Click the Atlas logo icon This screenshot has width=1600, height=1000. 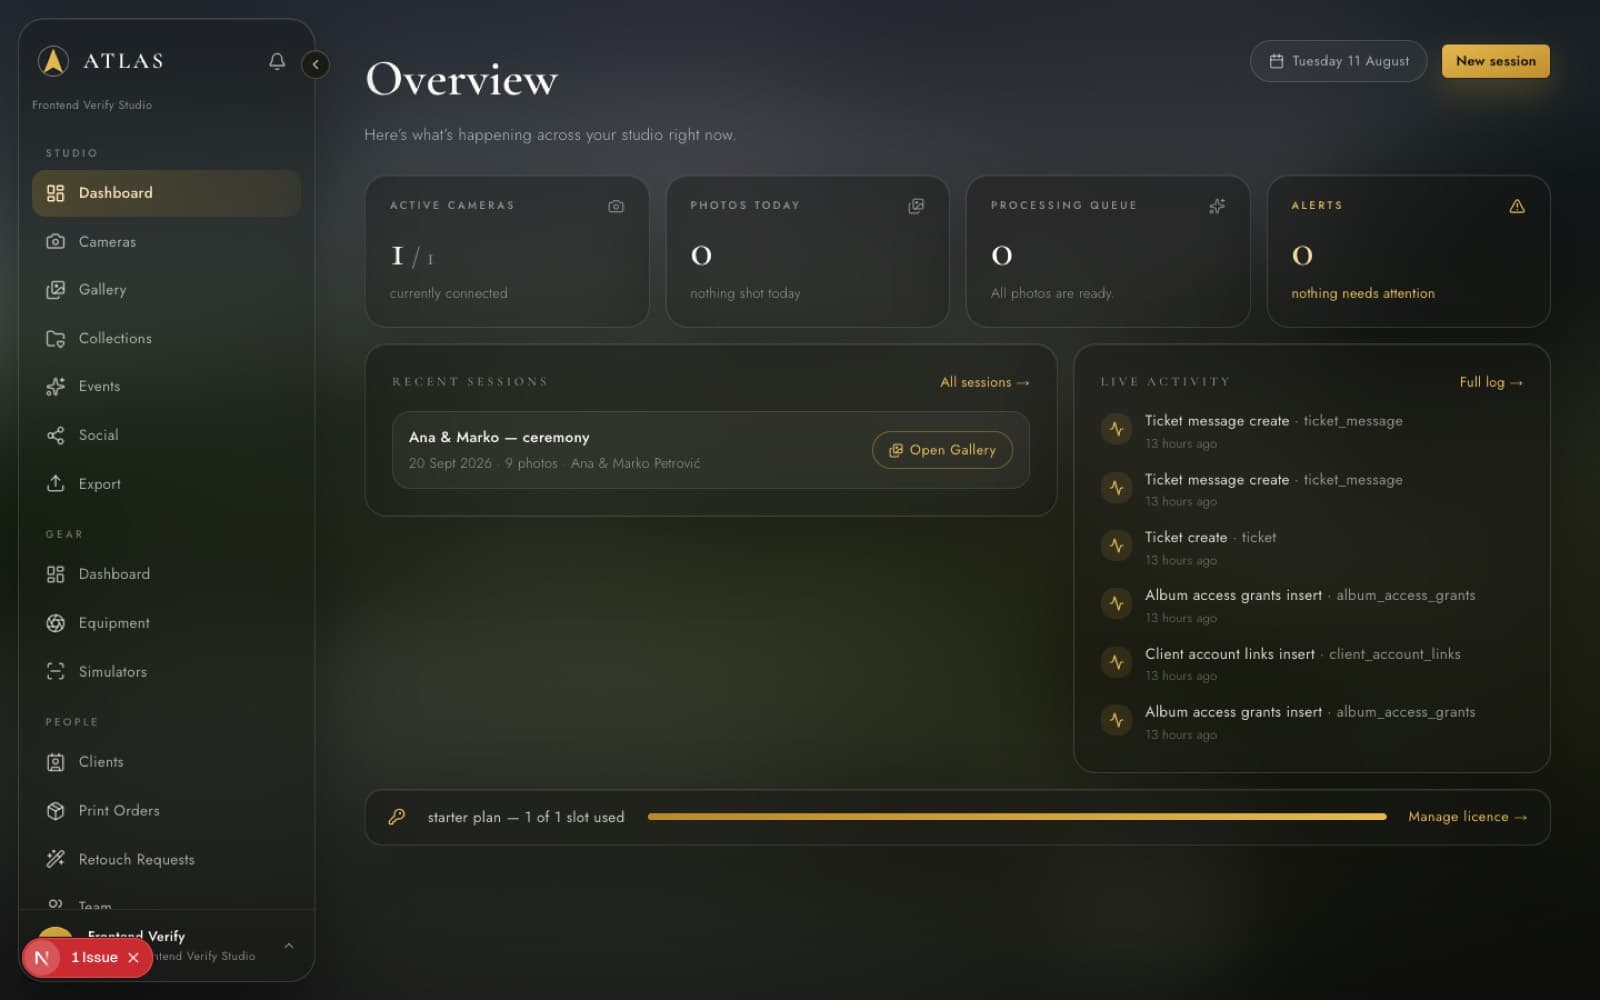point(53,61)
